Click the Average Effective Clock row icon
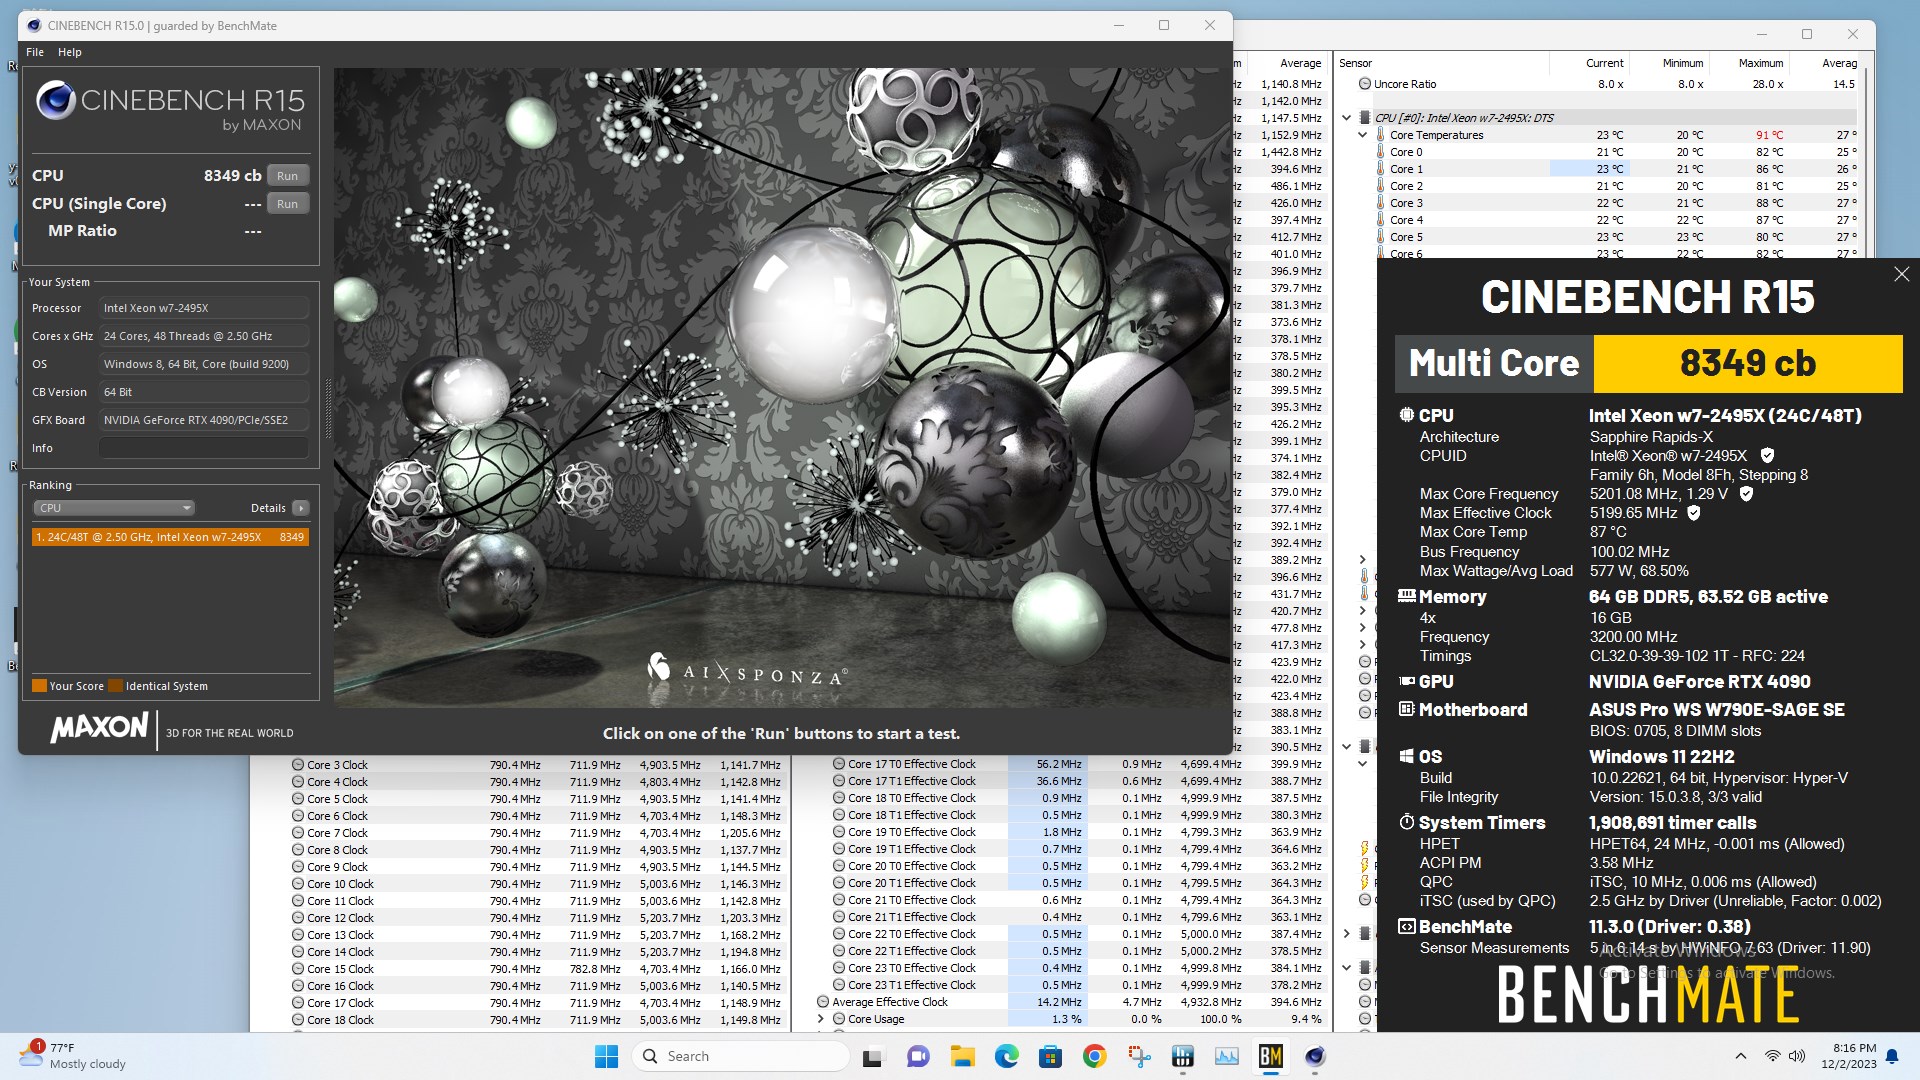Screen dimensions: 1920x1080 pos(823,1002)
